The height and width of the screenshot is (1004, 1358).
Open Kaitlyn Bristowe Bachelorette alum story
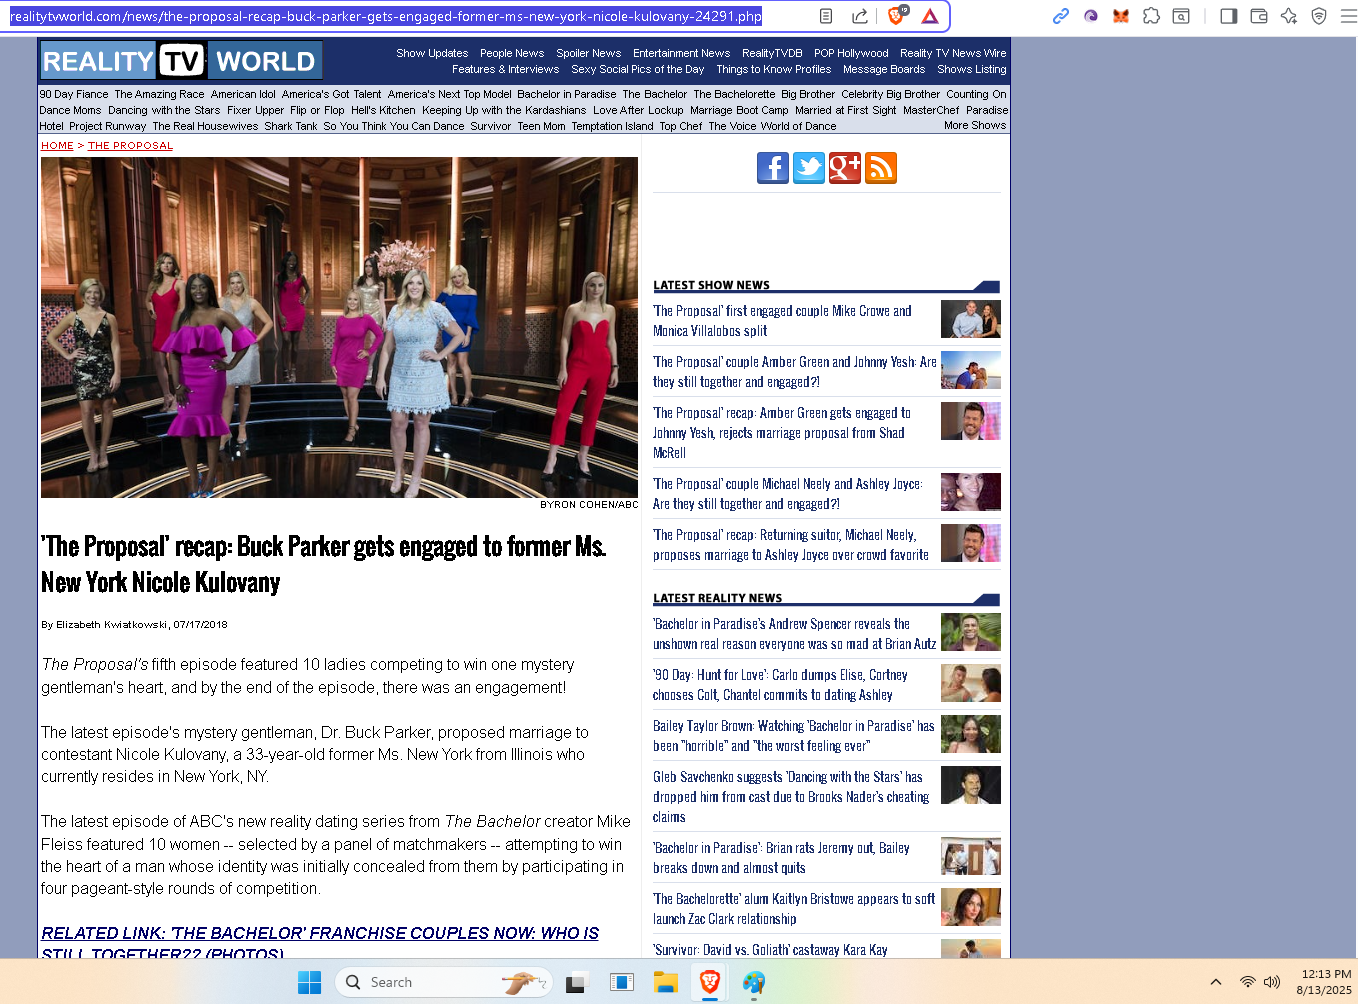coord(794,909)
